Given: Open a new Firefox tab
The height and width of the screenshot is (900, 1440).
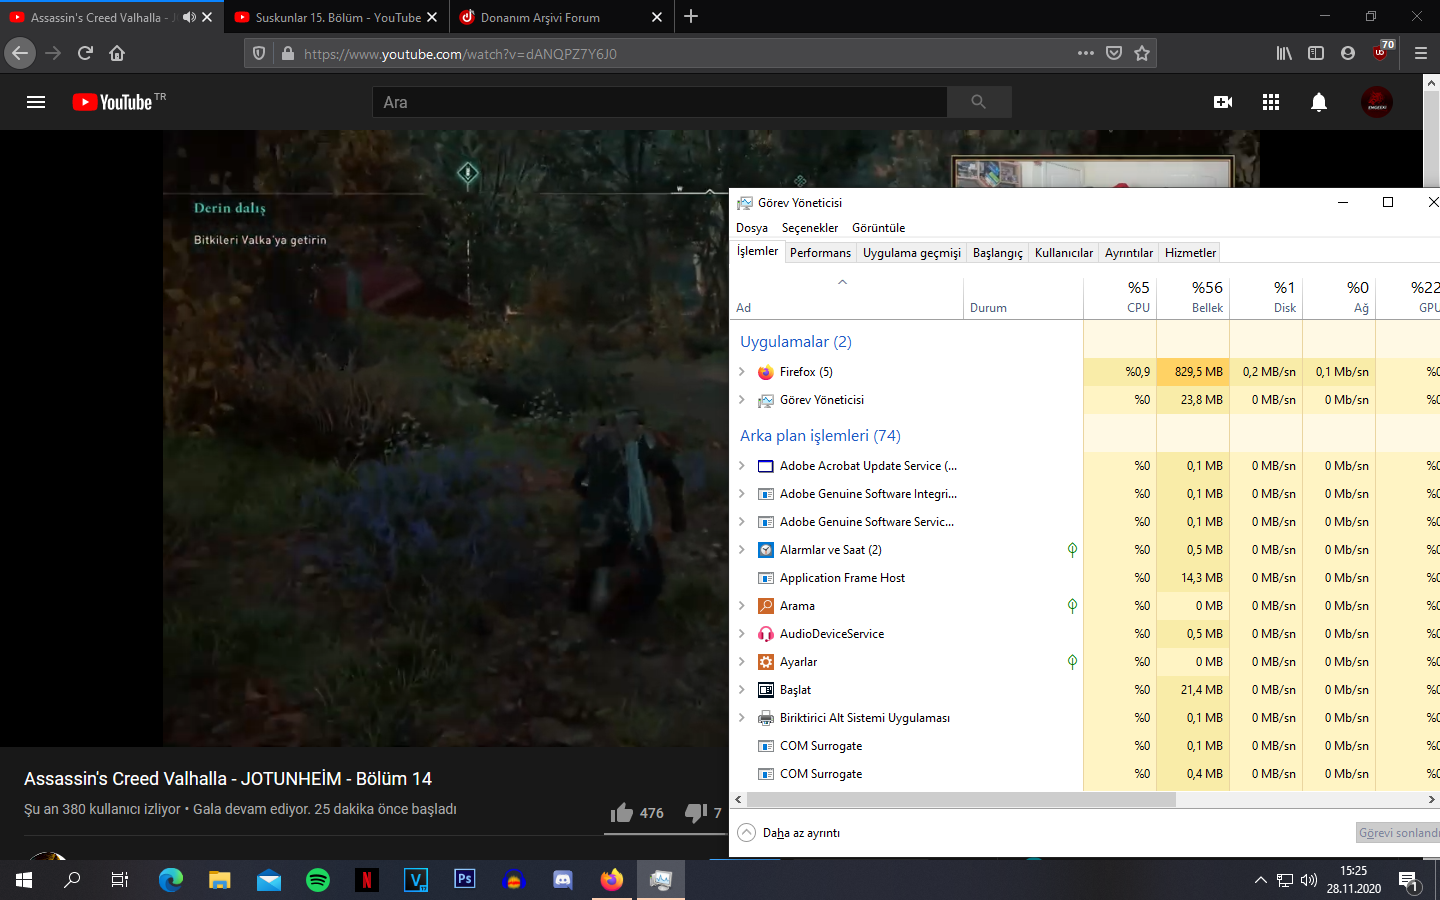Looking at the screenshot, I should 691,16.
